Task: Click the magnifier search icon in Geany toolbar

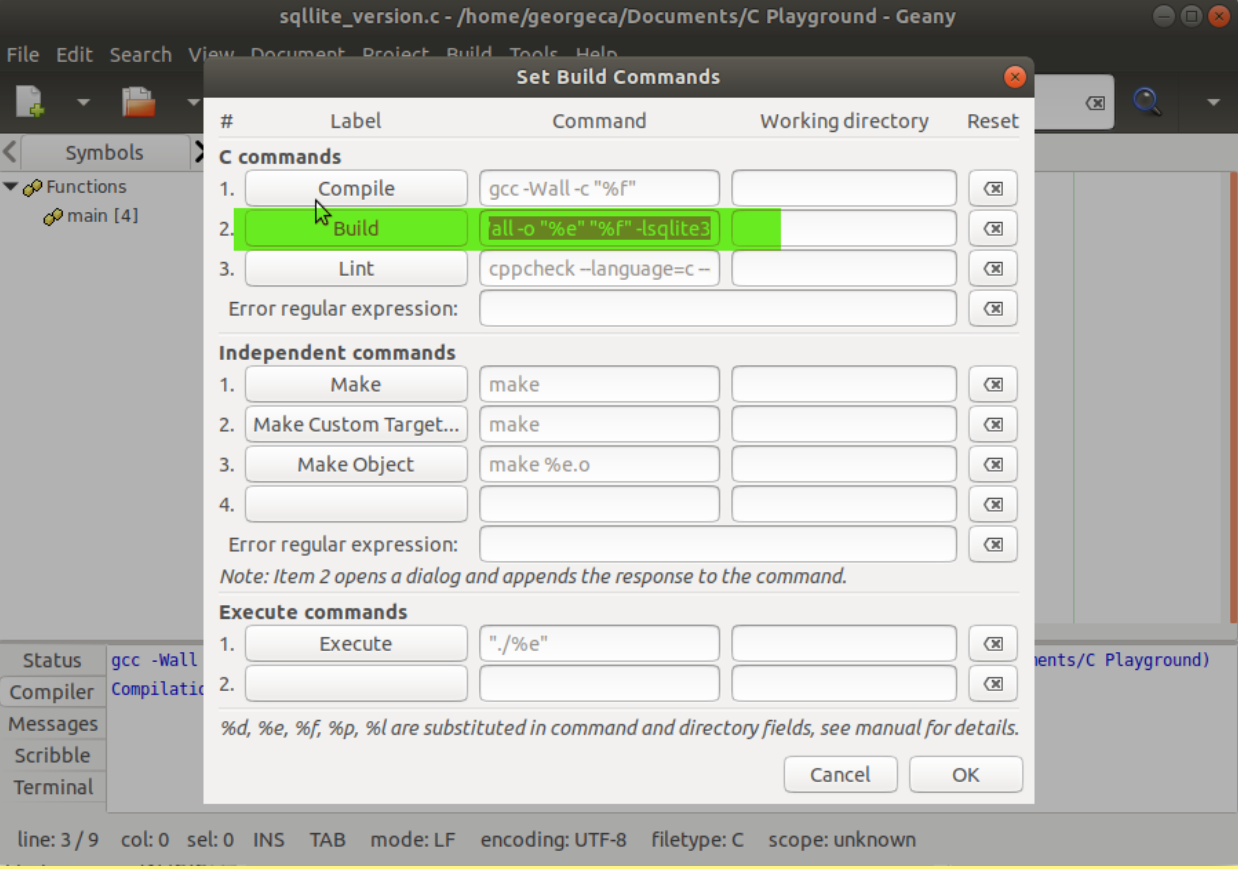Action: point(1146,101)
